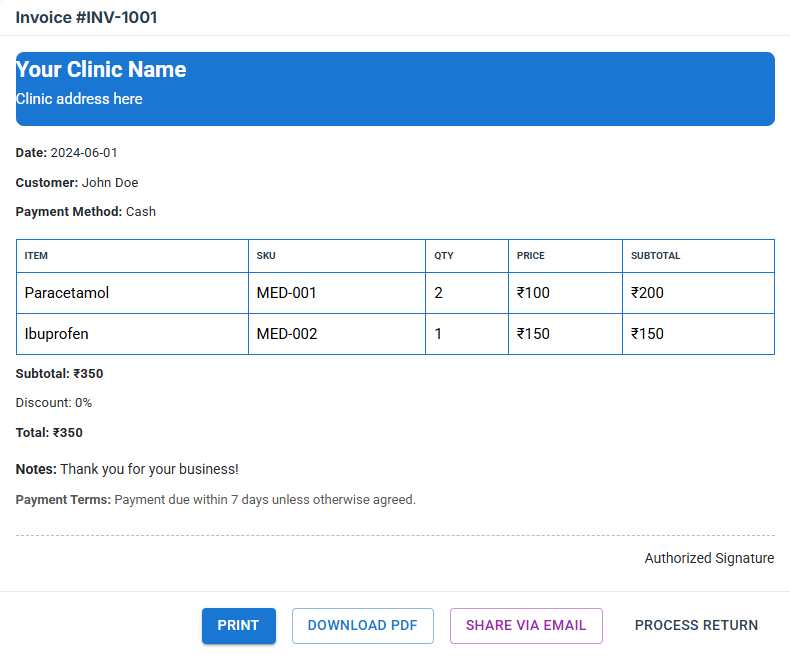790x657 pixels.
Task: Click the Total ₹350 line
Action: tap(50, 433)
